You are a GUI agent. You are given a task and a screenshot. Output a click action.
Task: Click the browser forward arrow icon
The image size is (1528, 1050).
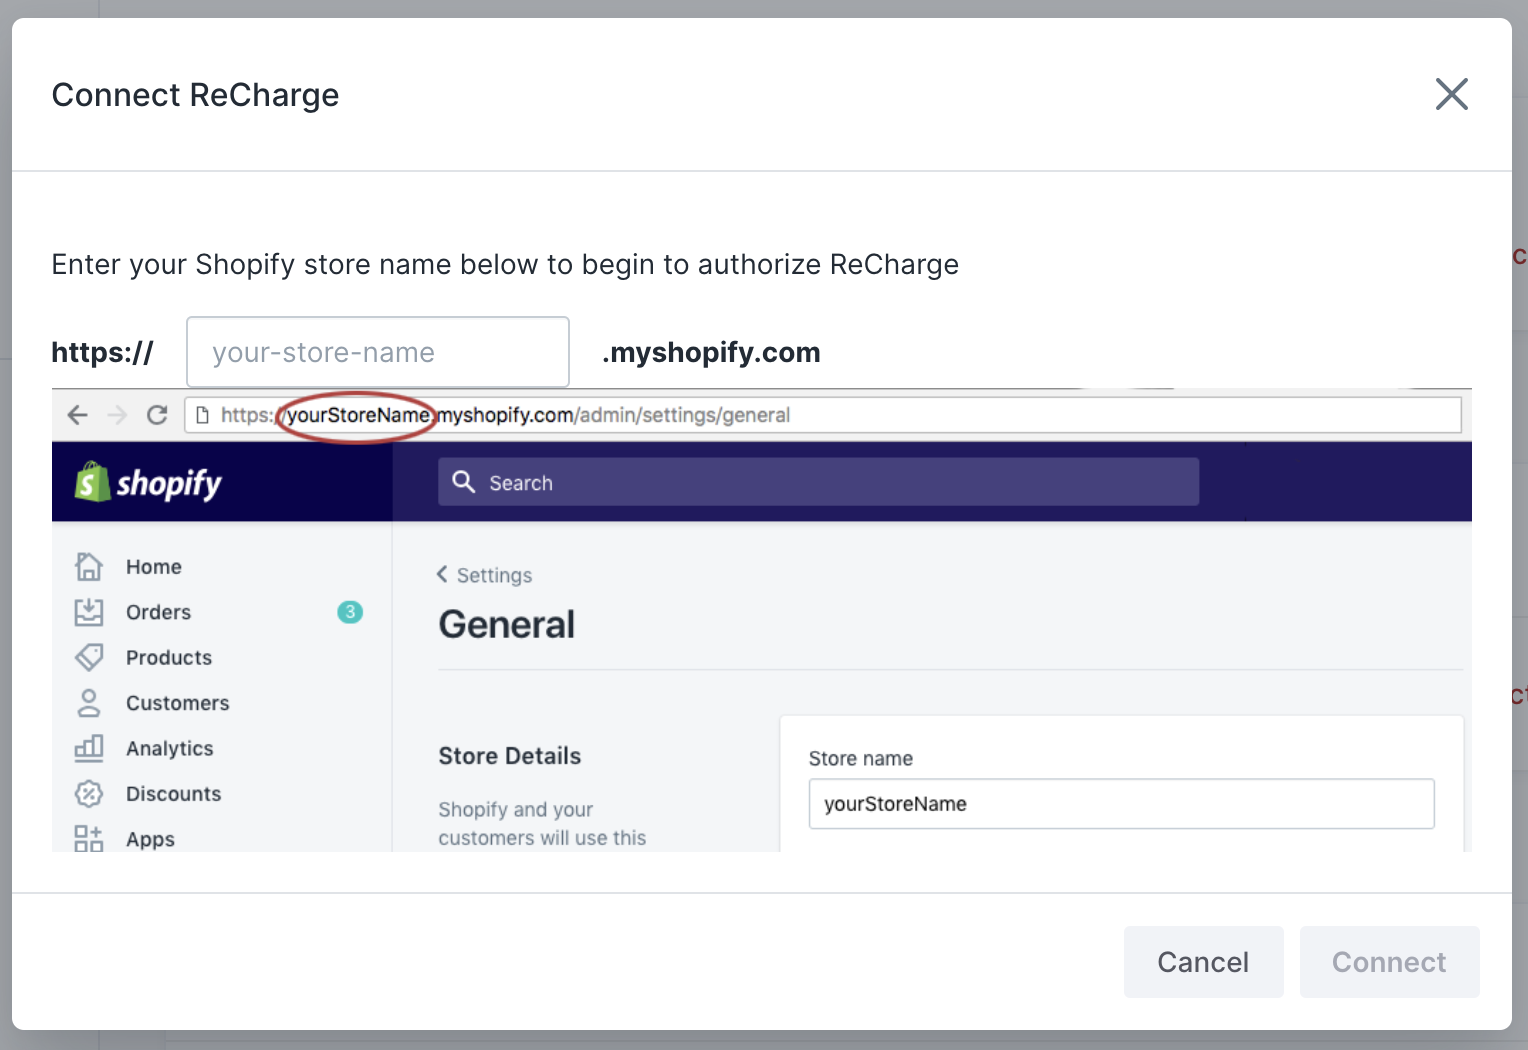(117, 415)
